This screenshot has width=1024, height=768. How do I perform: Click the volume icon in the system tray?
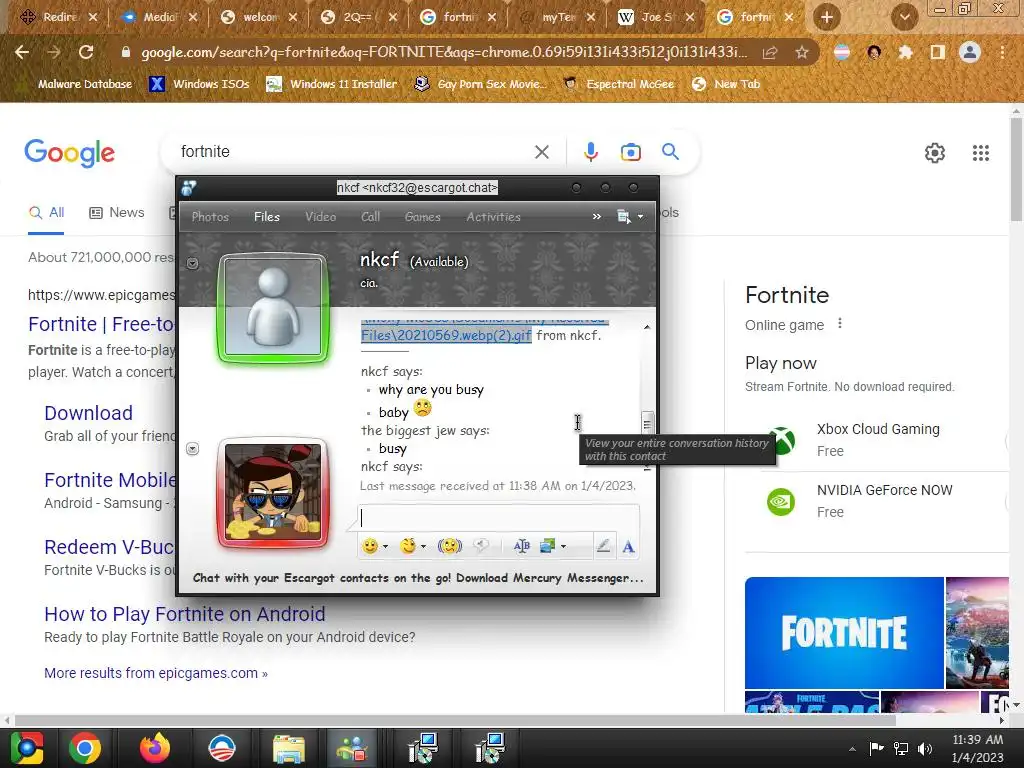tap(925, 748)
